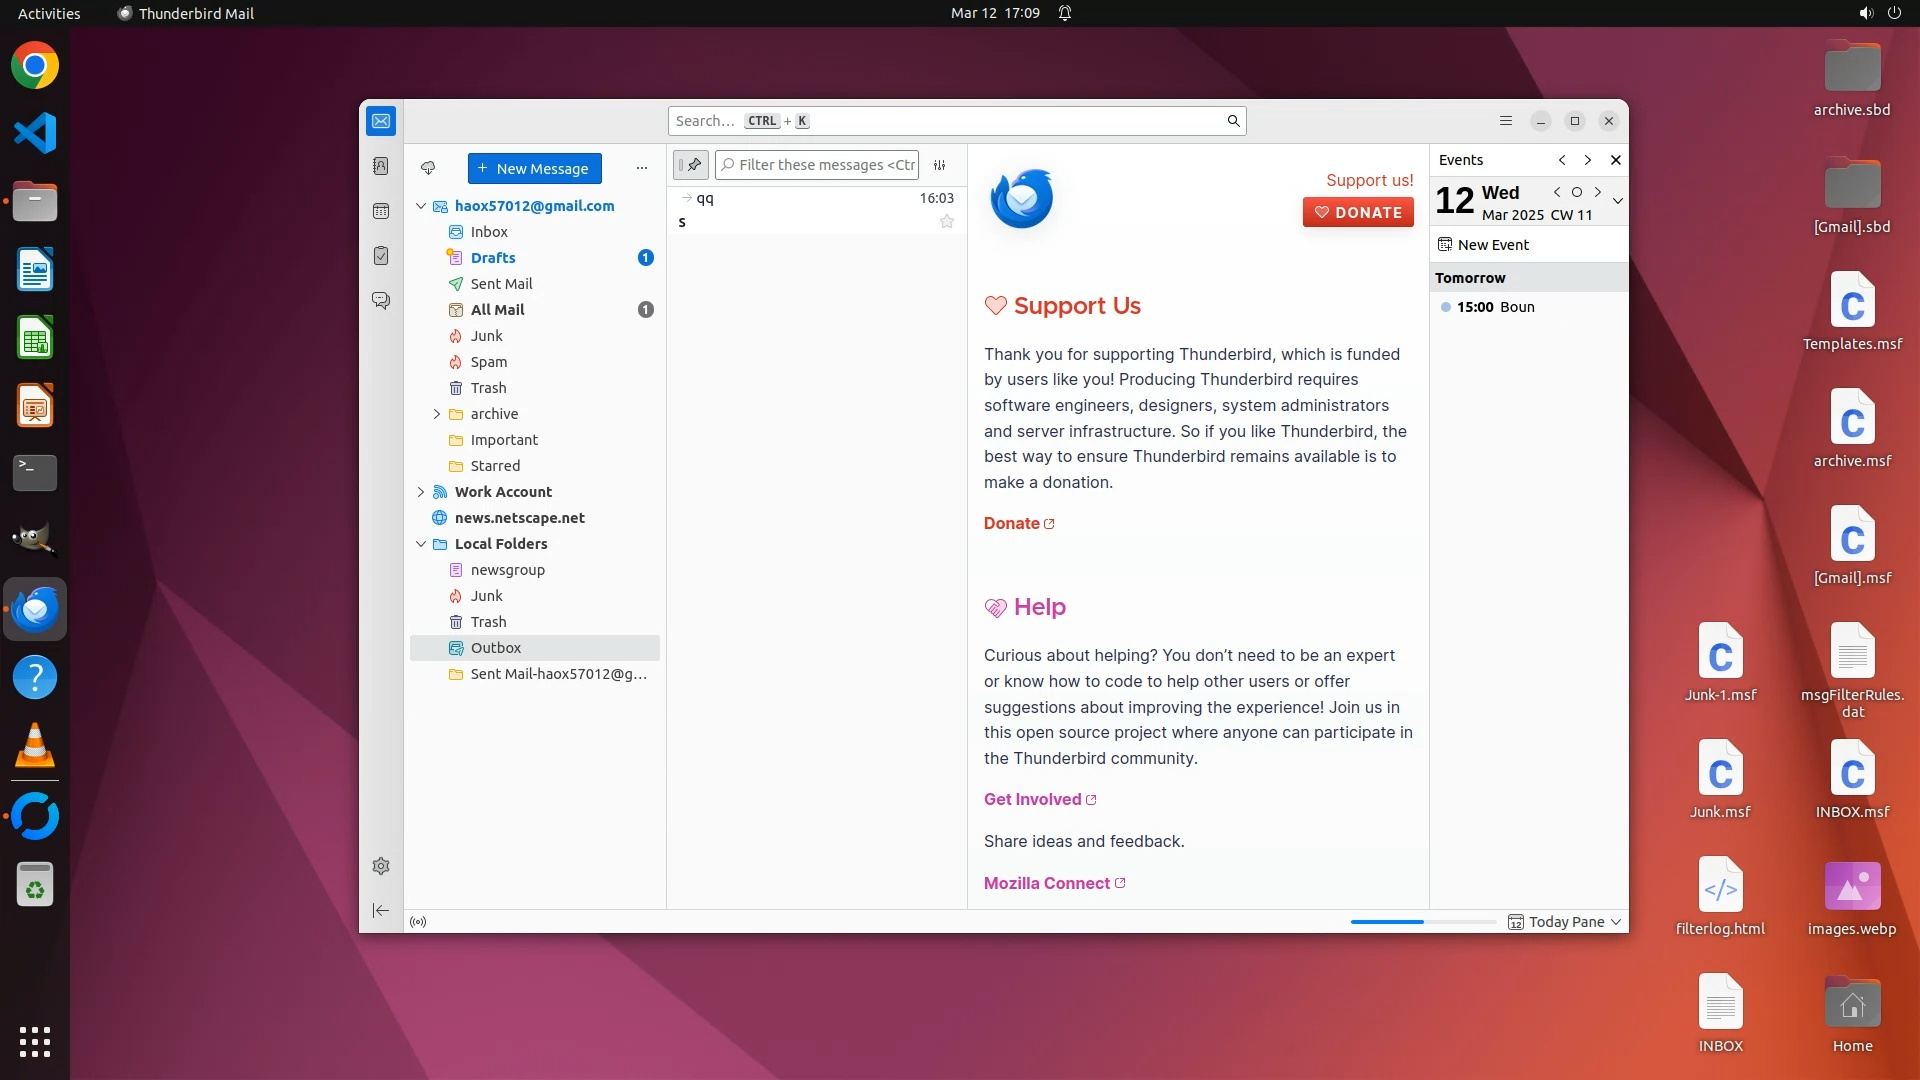This screenshot has height=1080, width=1920.
Task: Collapse the spaces toolbar
Action: [381, 910]
